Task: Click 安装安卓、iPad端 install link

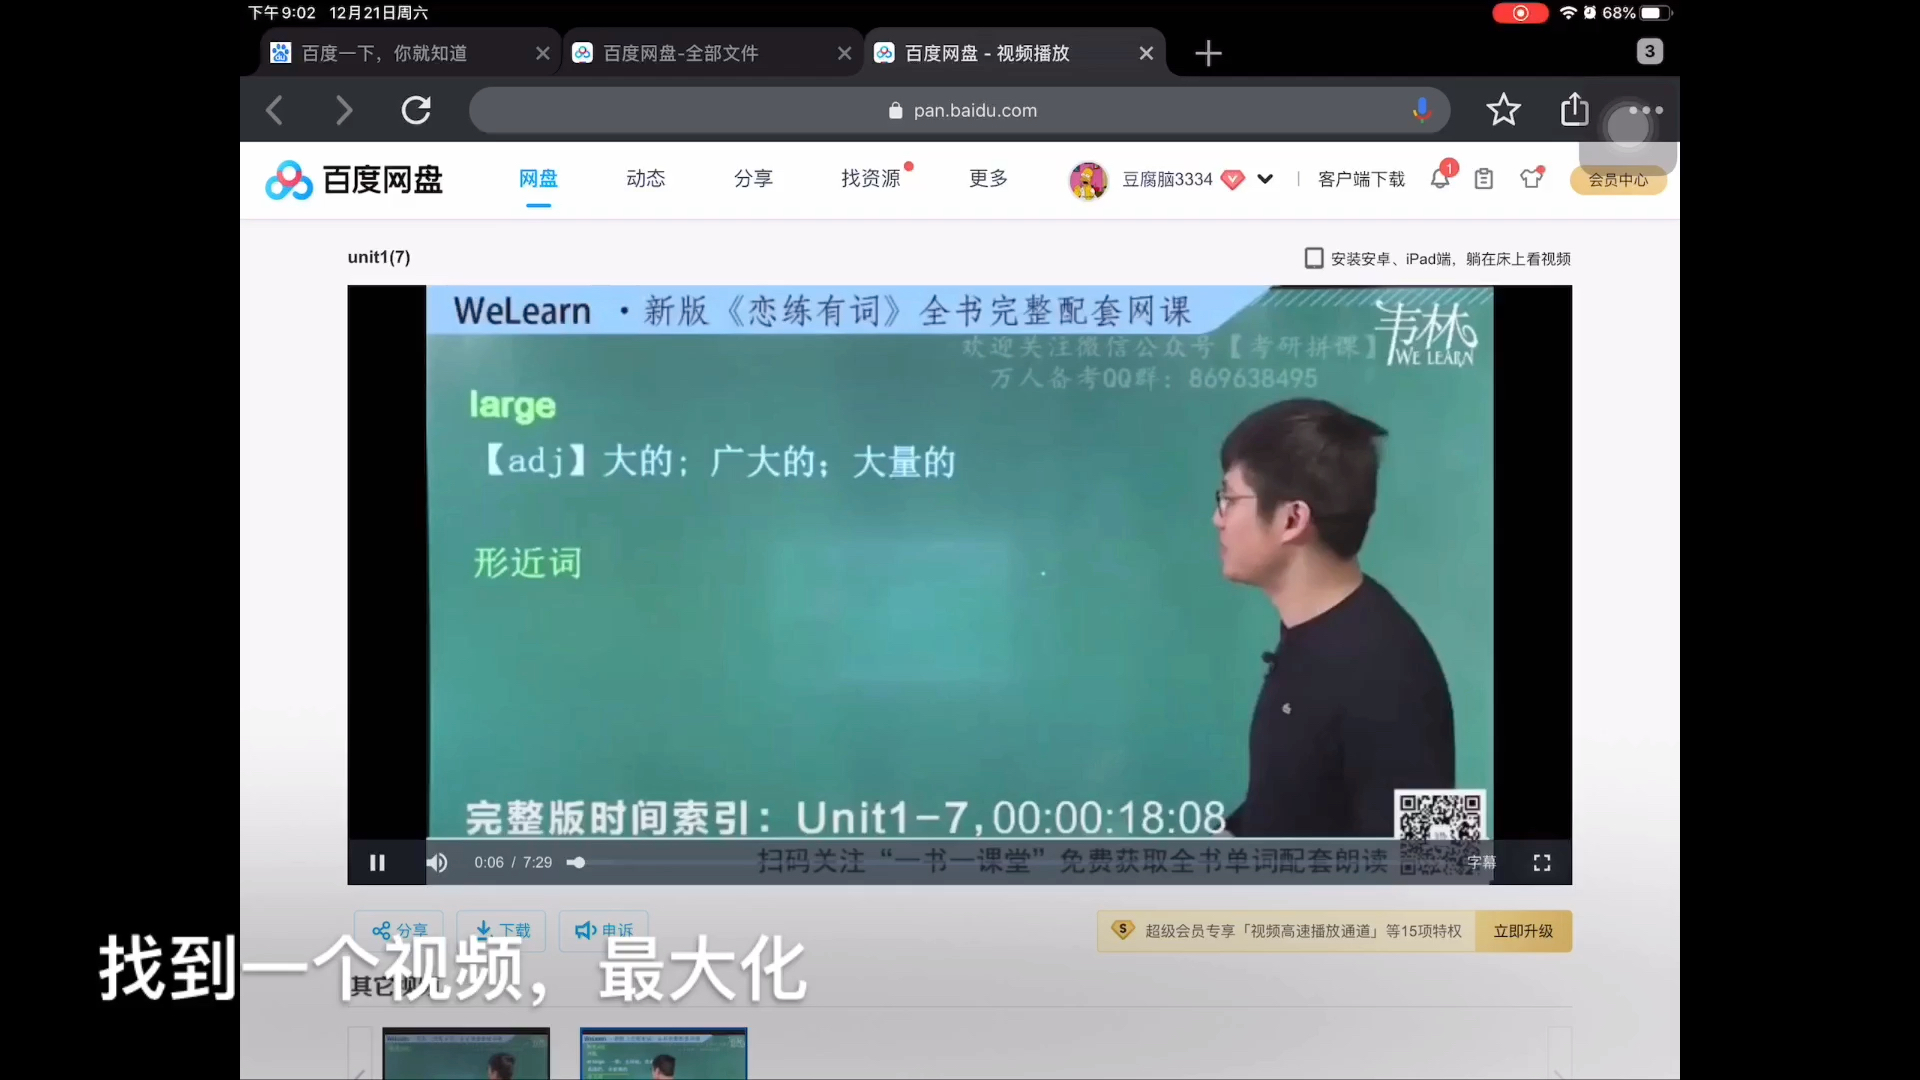Action: coord(1438,259)
